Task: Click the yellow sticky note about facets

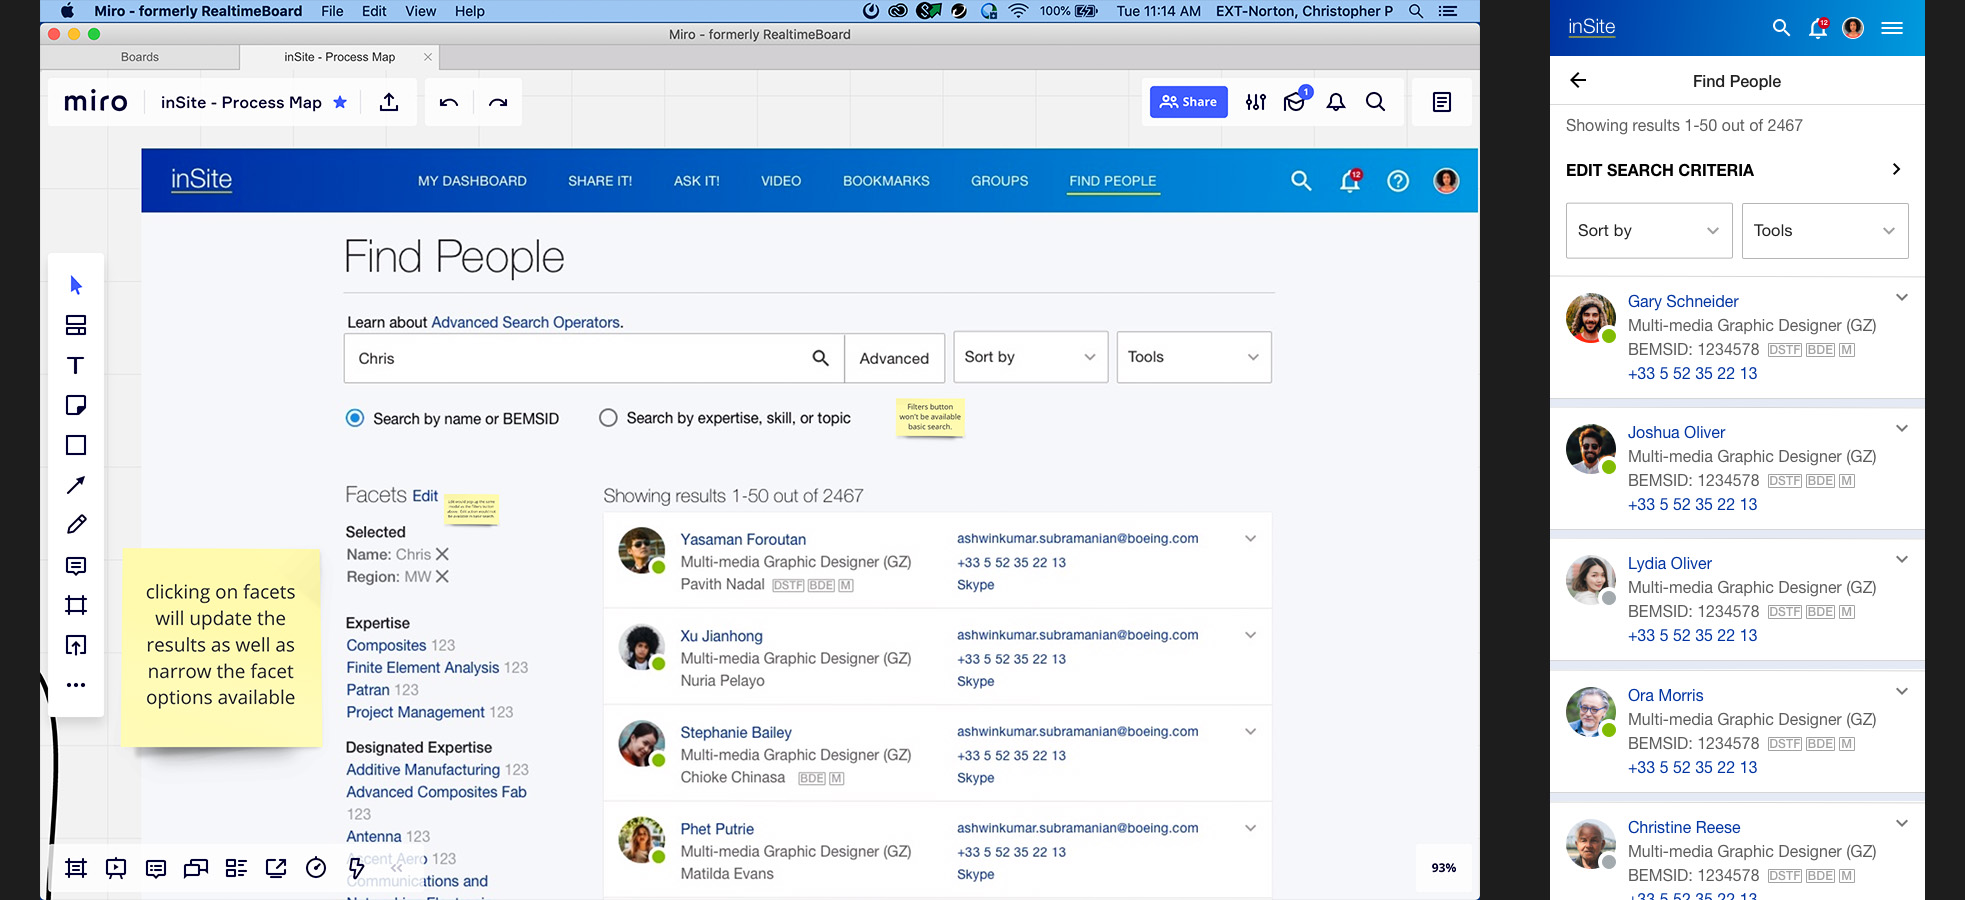Action: tap(221, 646)
